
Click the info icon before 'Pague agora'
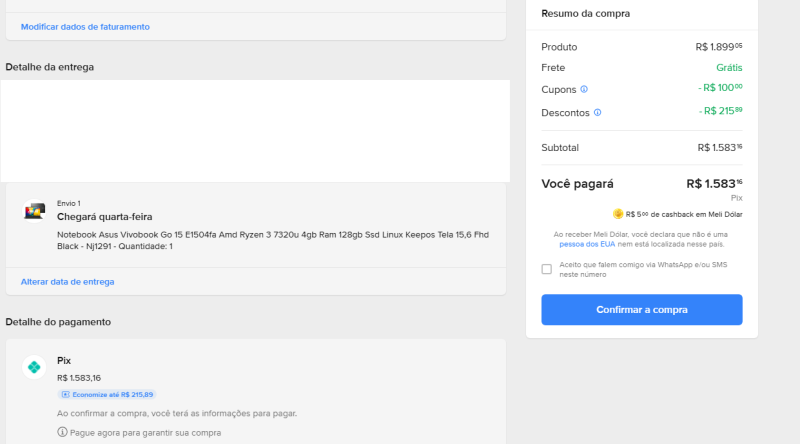click(62, 432)
